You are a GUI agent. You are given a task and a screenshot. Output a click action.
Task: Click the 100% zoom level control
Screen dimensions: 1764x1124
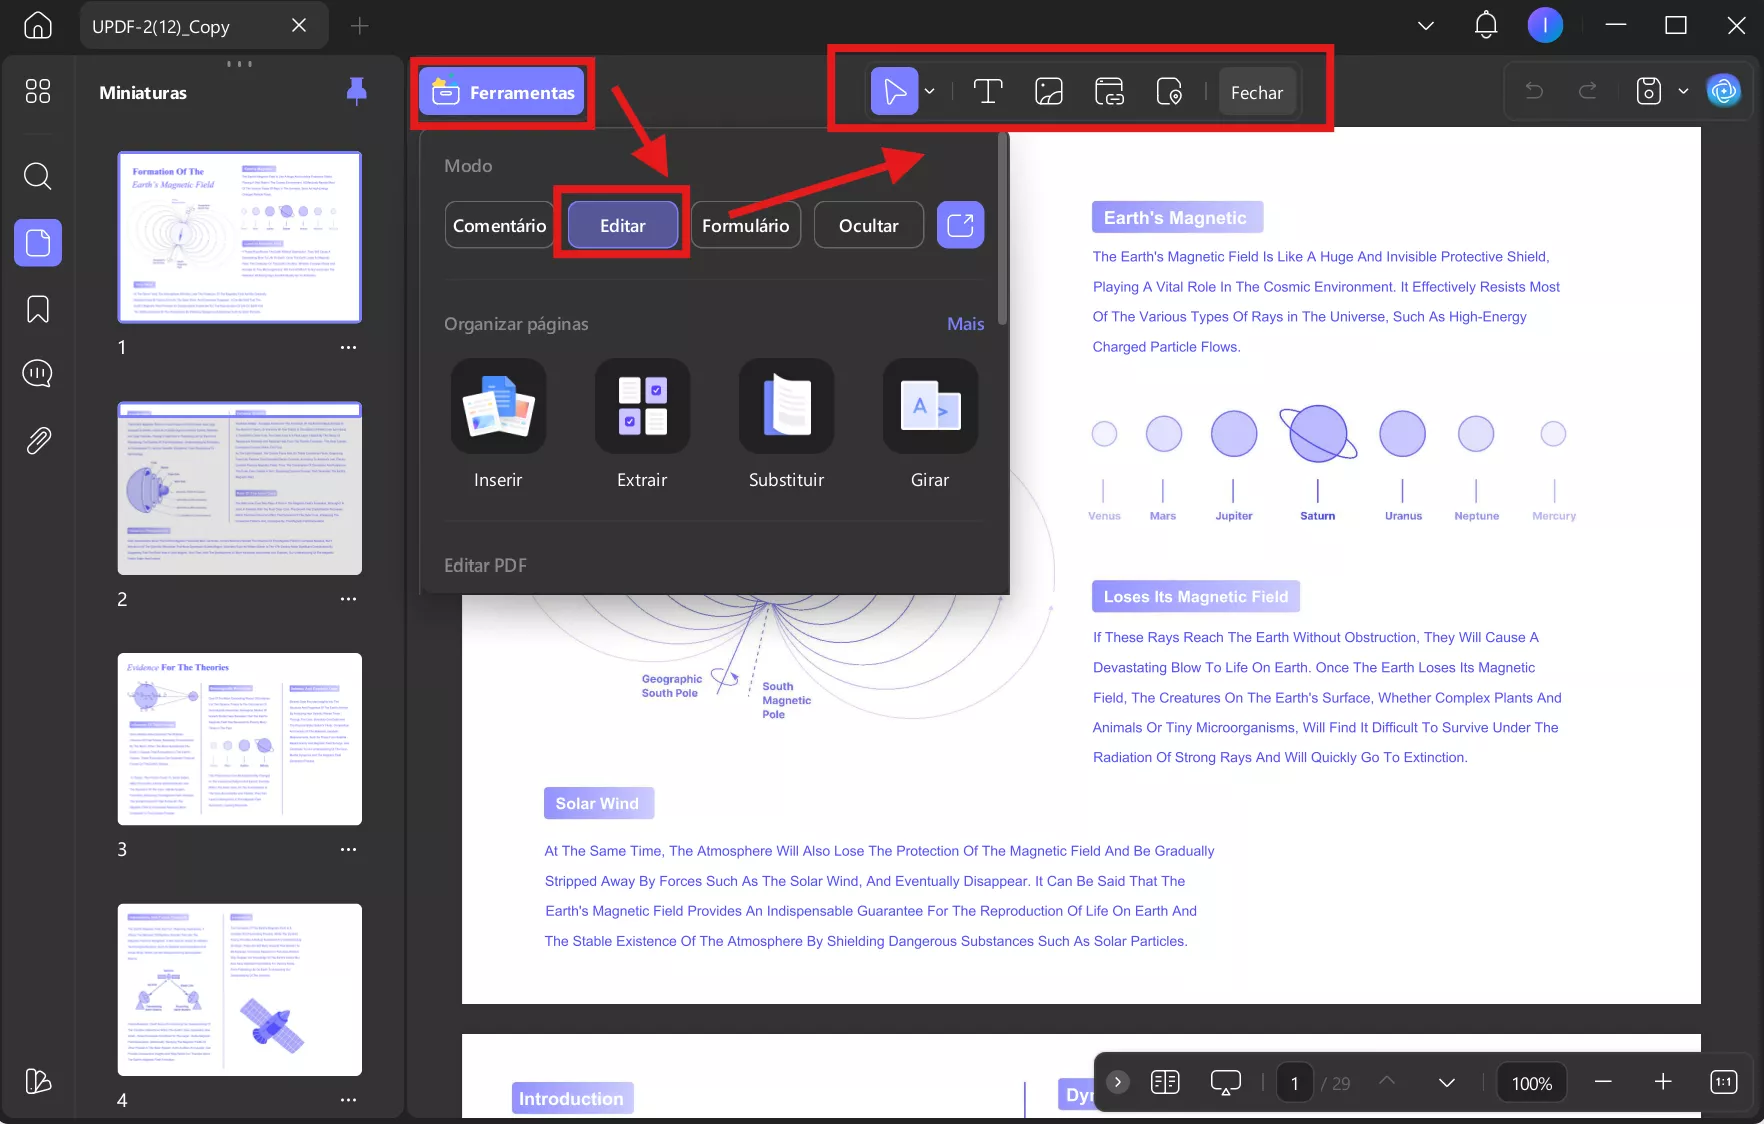click(1530, 1082)
